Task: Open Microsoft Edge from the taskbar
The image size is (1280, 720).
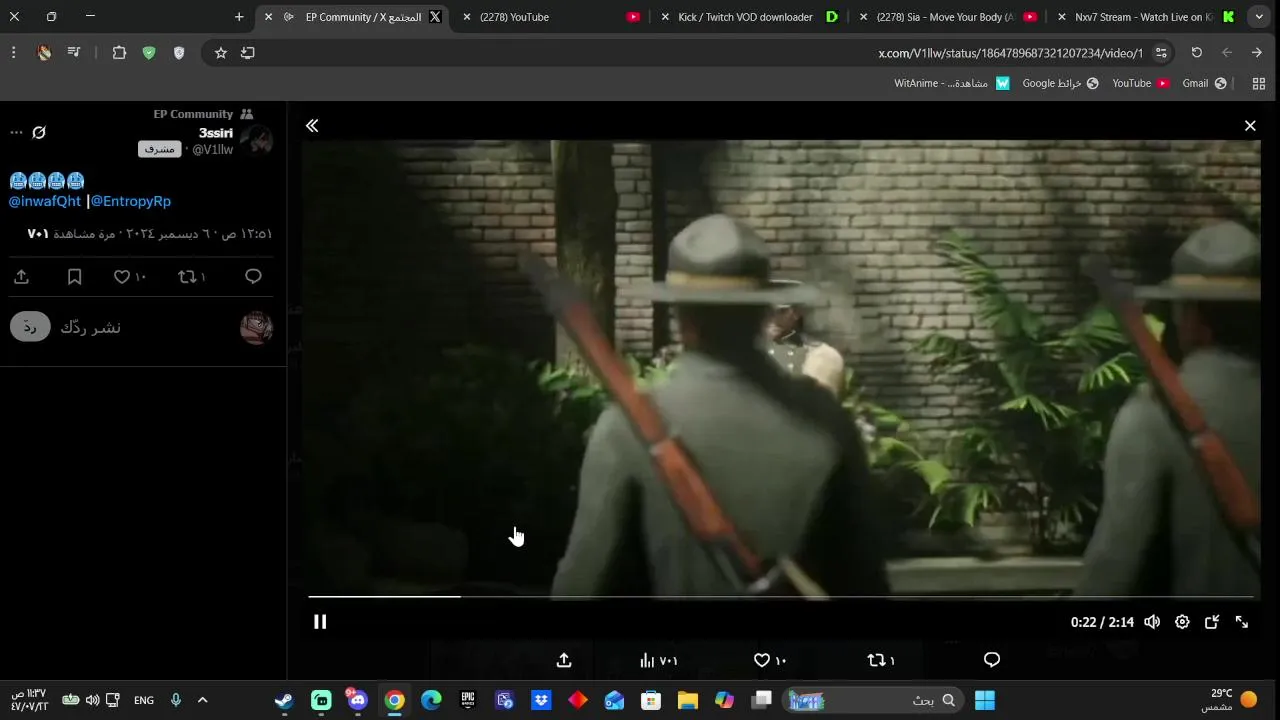Action: 431,700
